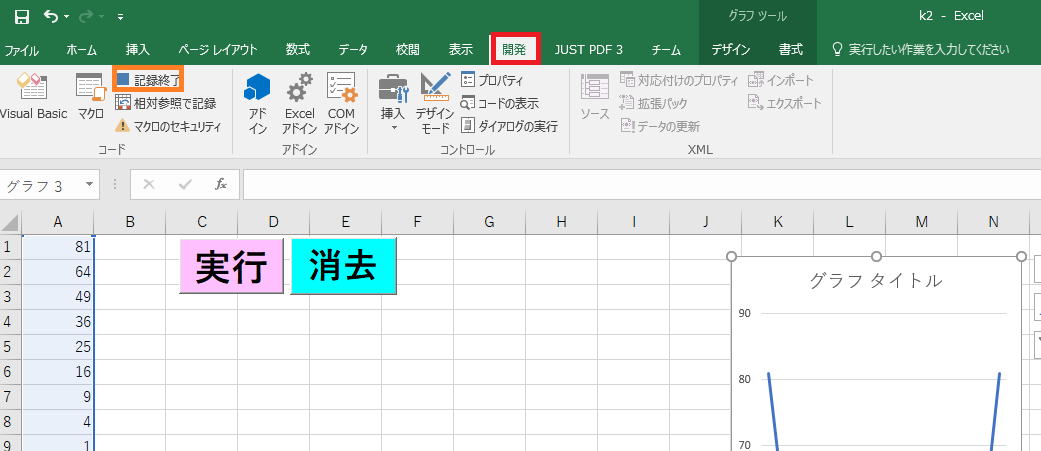This screenshot has width=1041, height=451.
Task: Click データの更新 in XML group
Action: pos(660,126)
